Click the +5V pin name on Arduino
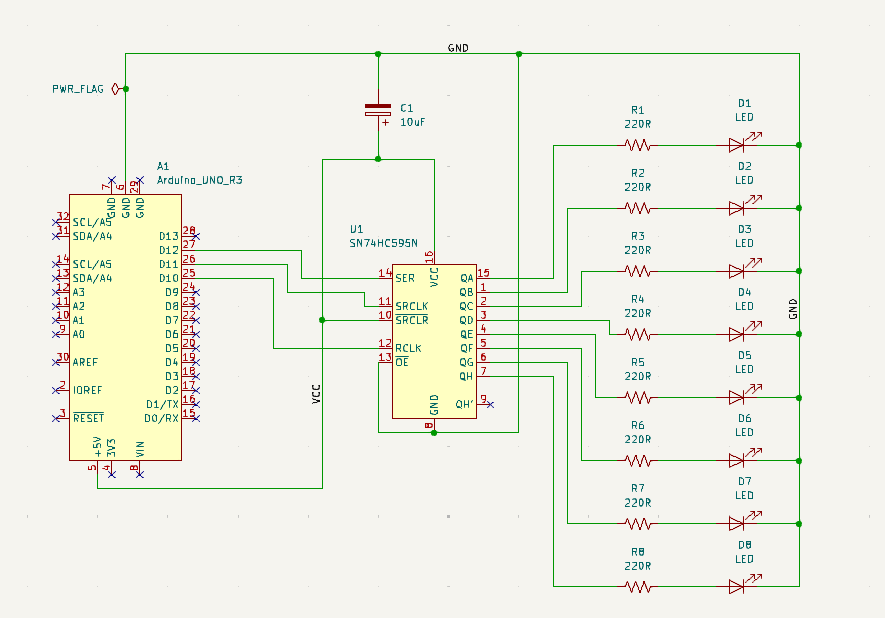The image size is (885, 618). click(98, 447)
